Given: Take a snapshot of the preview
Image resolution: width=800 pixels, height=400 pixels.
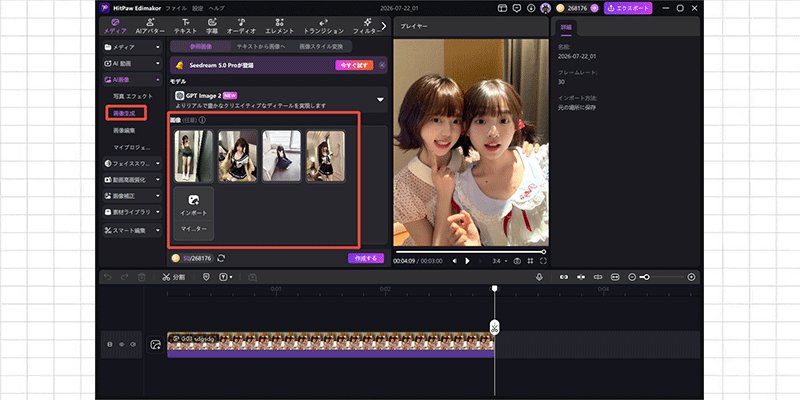Looking at the screenshot, I should (x=517, y=261).
